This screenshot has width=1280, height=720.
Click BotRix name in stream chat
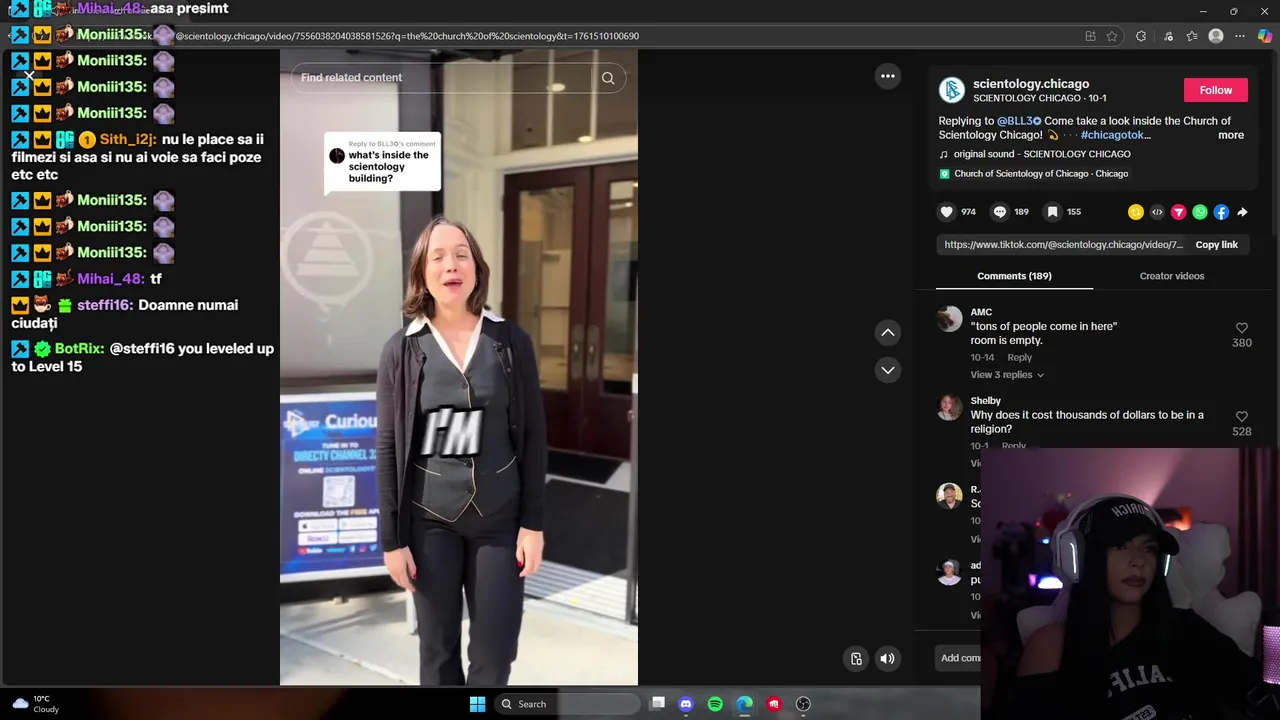tap(79, 349)
